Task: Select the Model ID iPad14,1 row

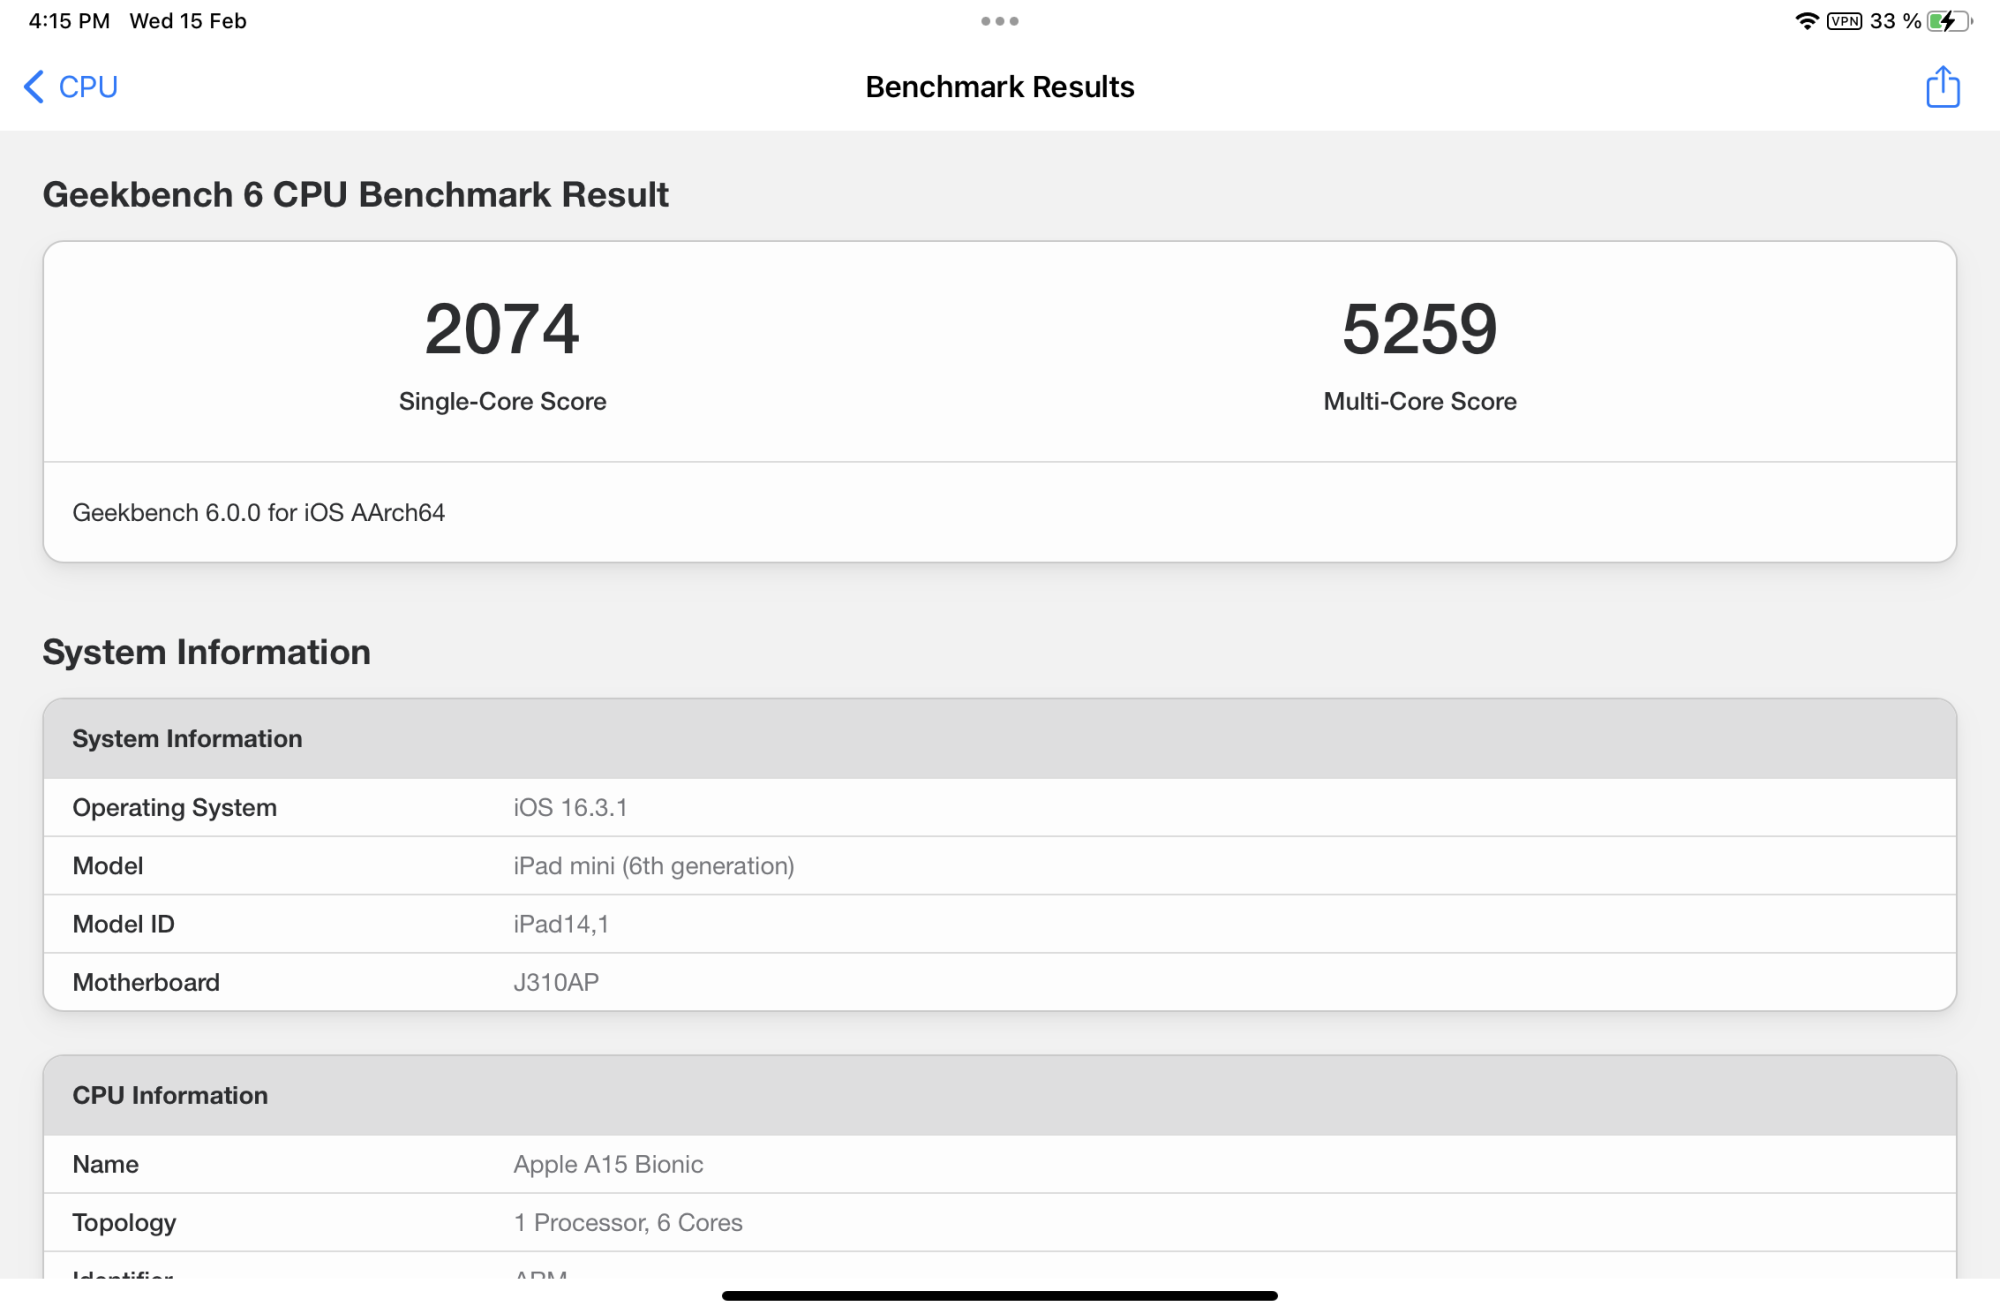Action: coord(999,923)
